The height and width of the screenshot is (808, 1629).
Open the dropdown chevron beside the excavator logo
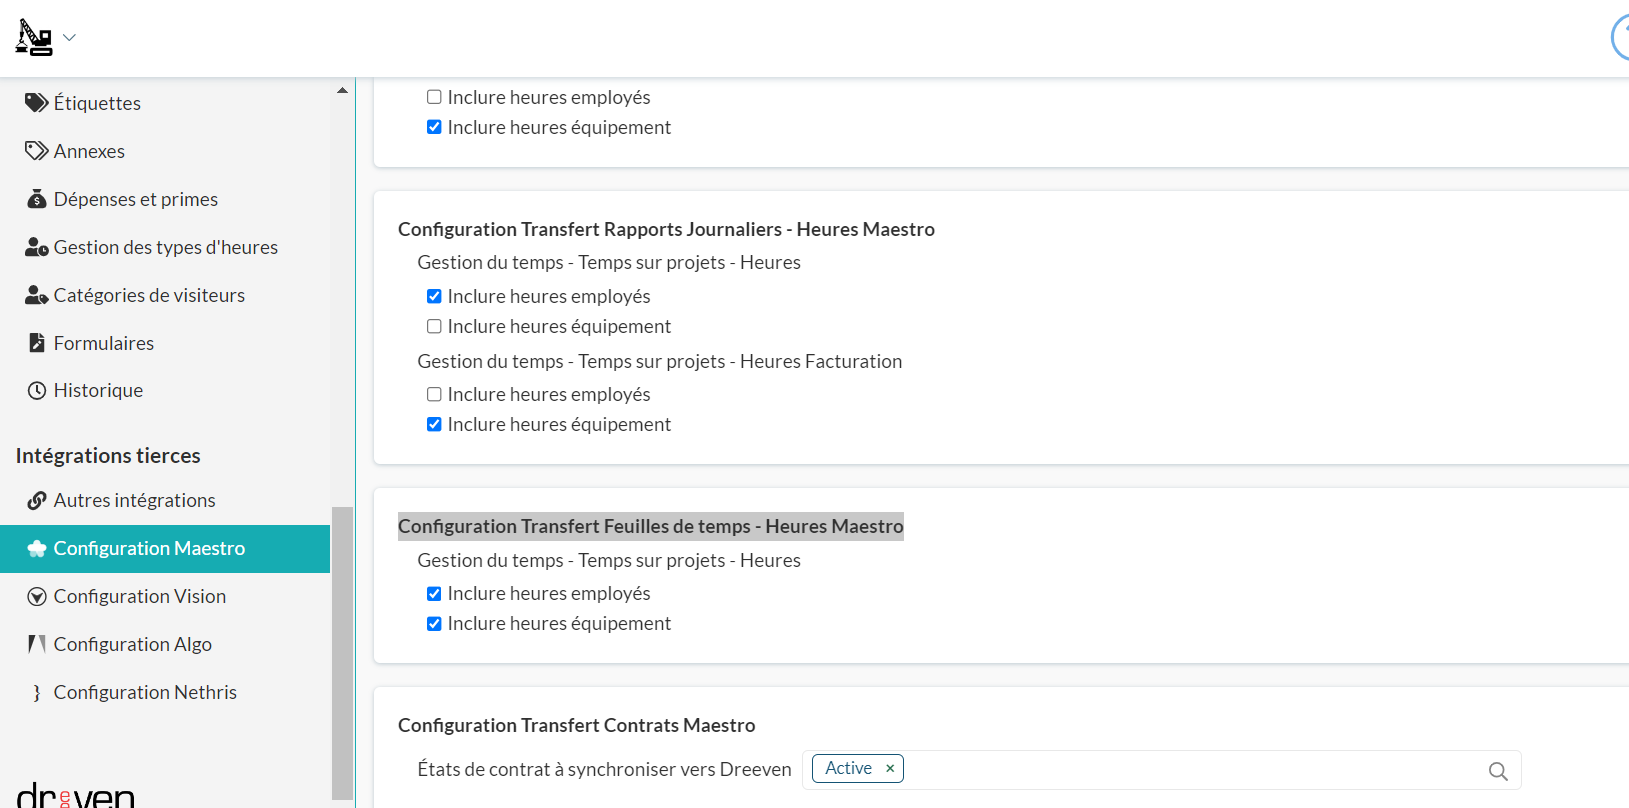point(69,38)
